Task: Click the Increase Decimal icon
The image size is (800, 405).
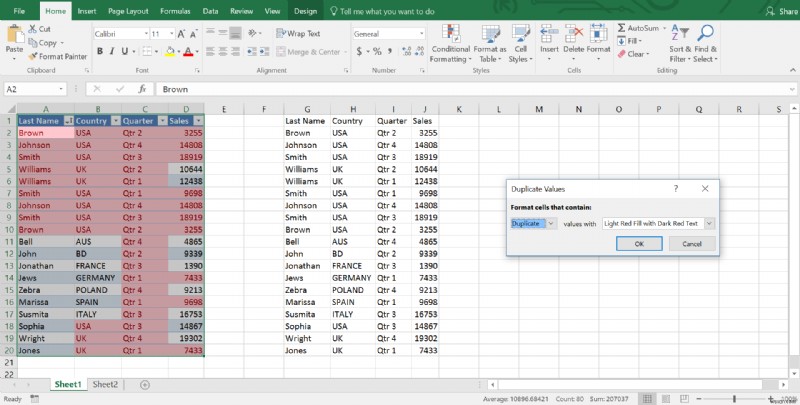Action: tap(406, 51)
